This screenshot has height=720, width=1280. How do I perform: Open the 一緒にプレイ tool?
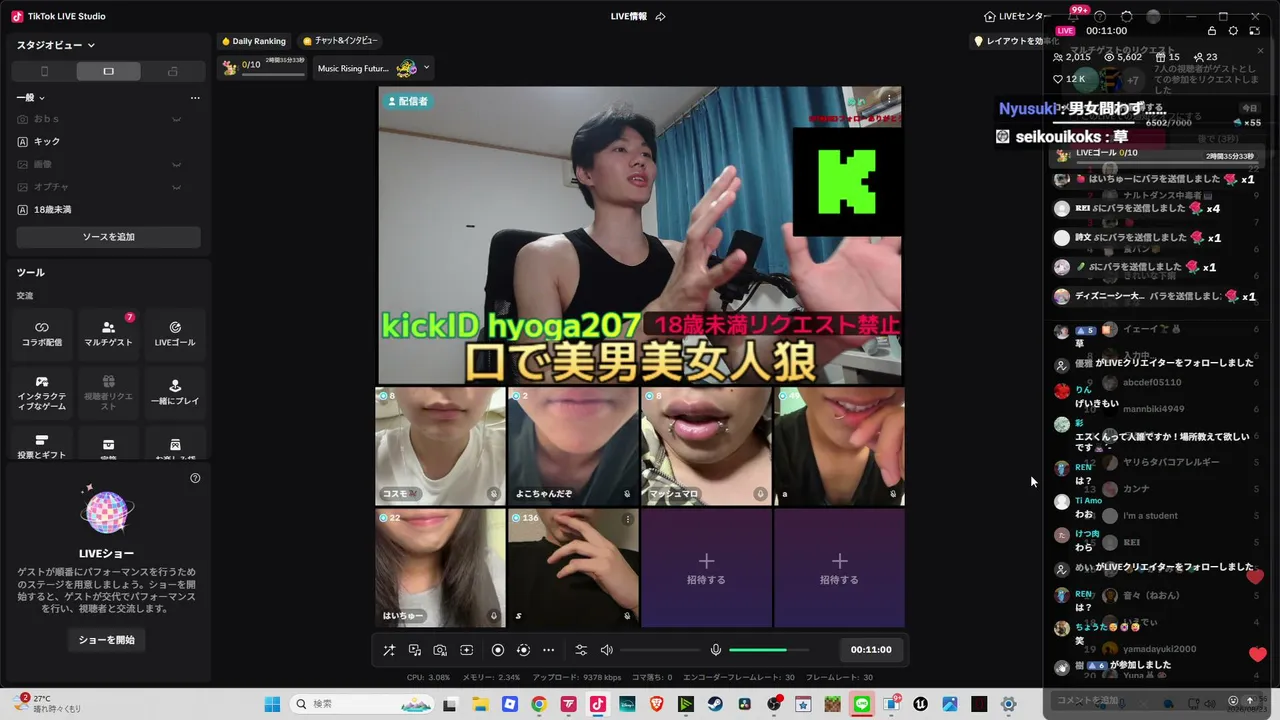click(175, 391)
